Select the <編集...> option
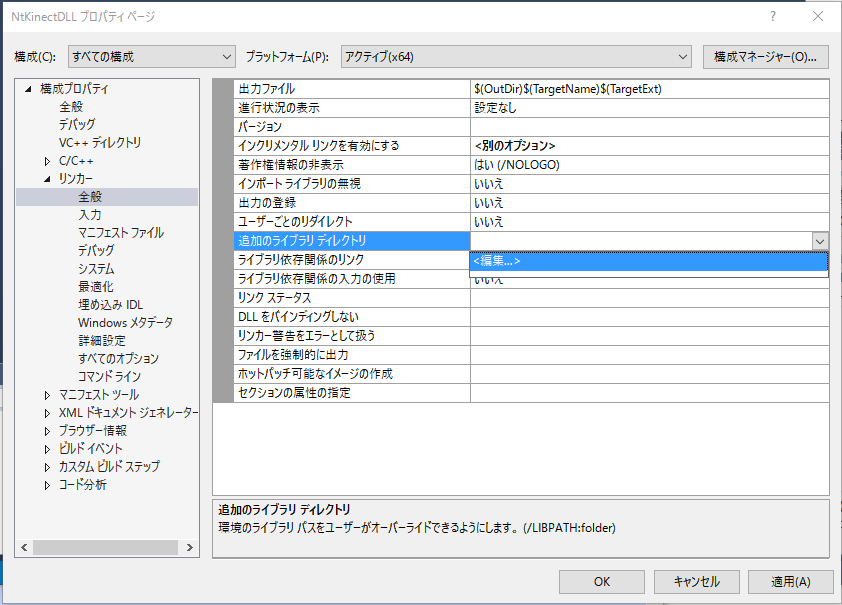The width and height of the screenshot is (842, 605). coord(497,261)
